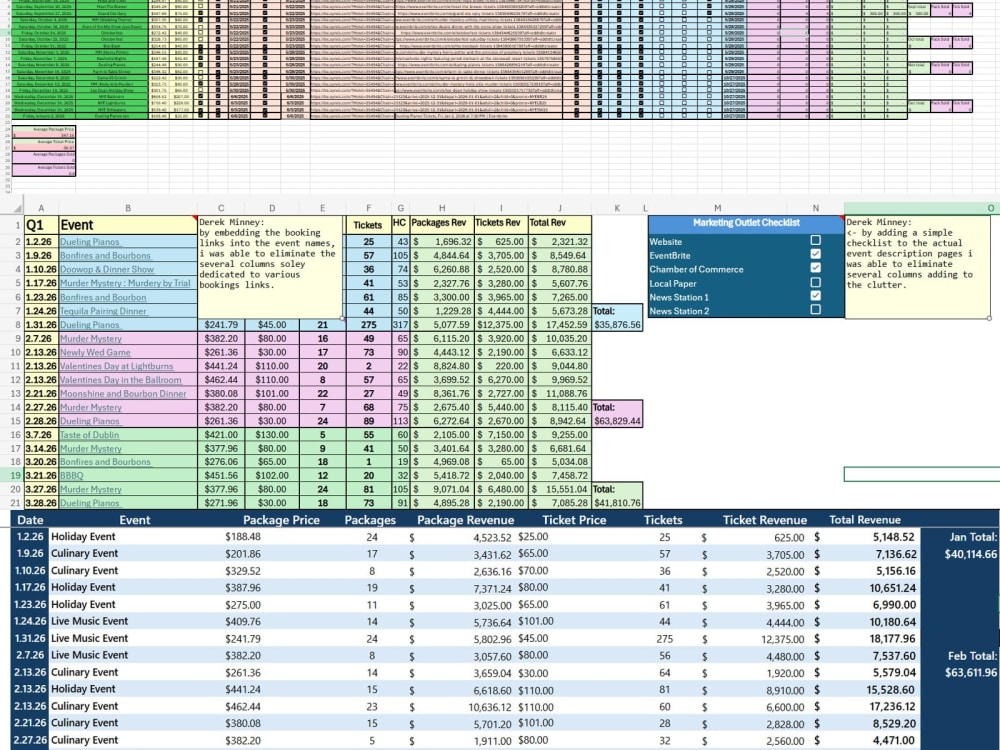
Task: Select the $17,452.59 total revenue cell
Action: [x=559, y=325]
